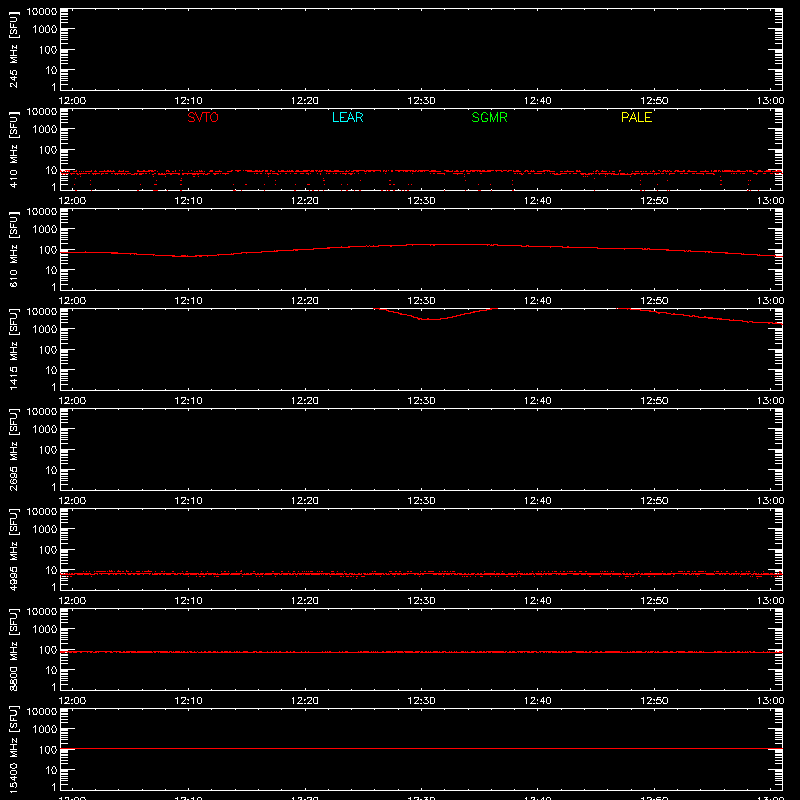Select the 2695 MHz [SFU] axis title

tap(13, 449)
